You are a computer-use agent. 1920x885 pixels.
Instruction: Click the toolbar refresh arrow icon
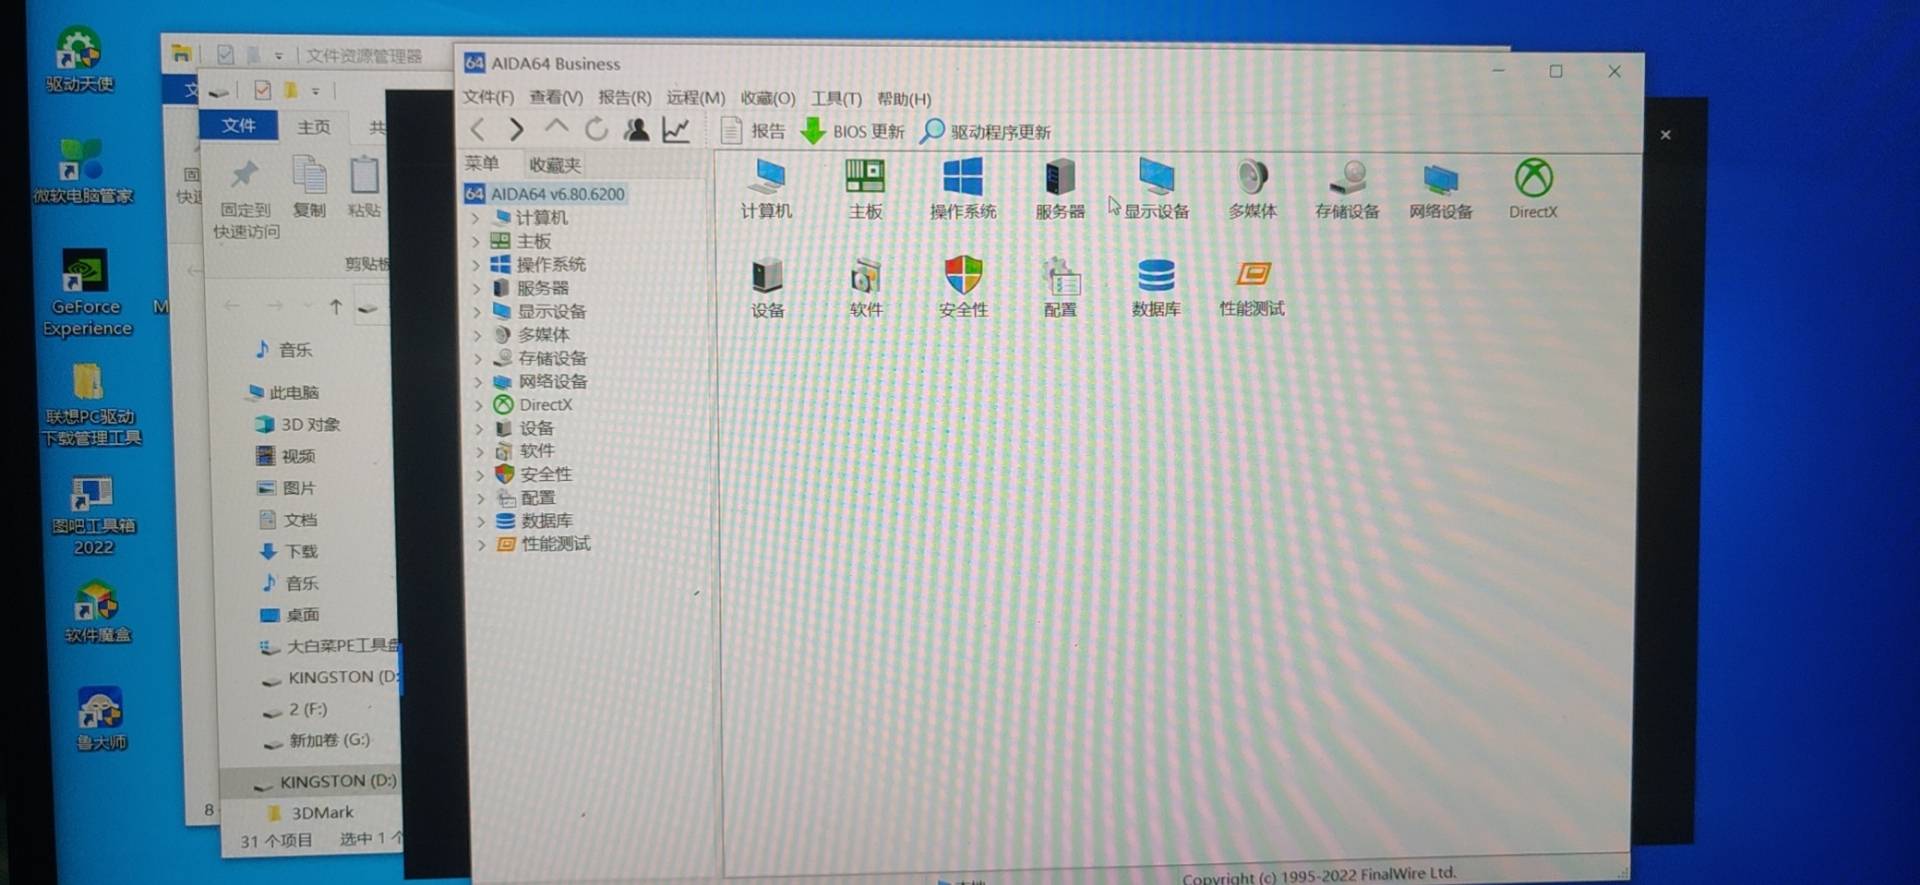tap(596, 130)
